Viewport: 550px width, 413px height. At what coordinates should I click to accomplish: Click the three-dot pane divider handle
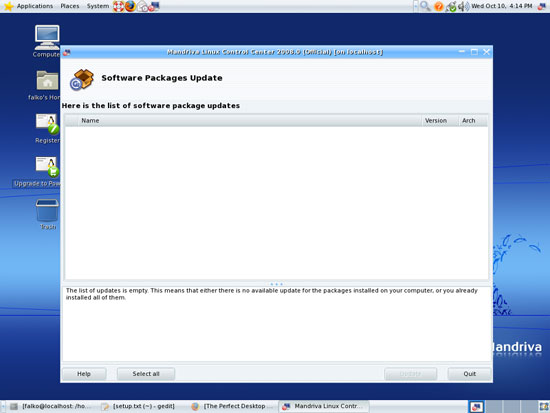pyautogui.click(x=276, y=284)
